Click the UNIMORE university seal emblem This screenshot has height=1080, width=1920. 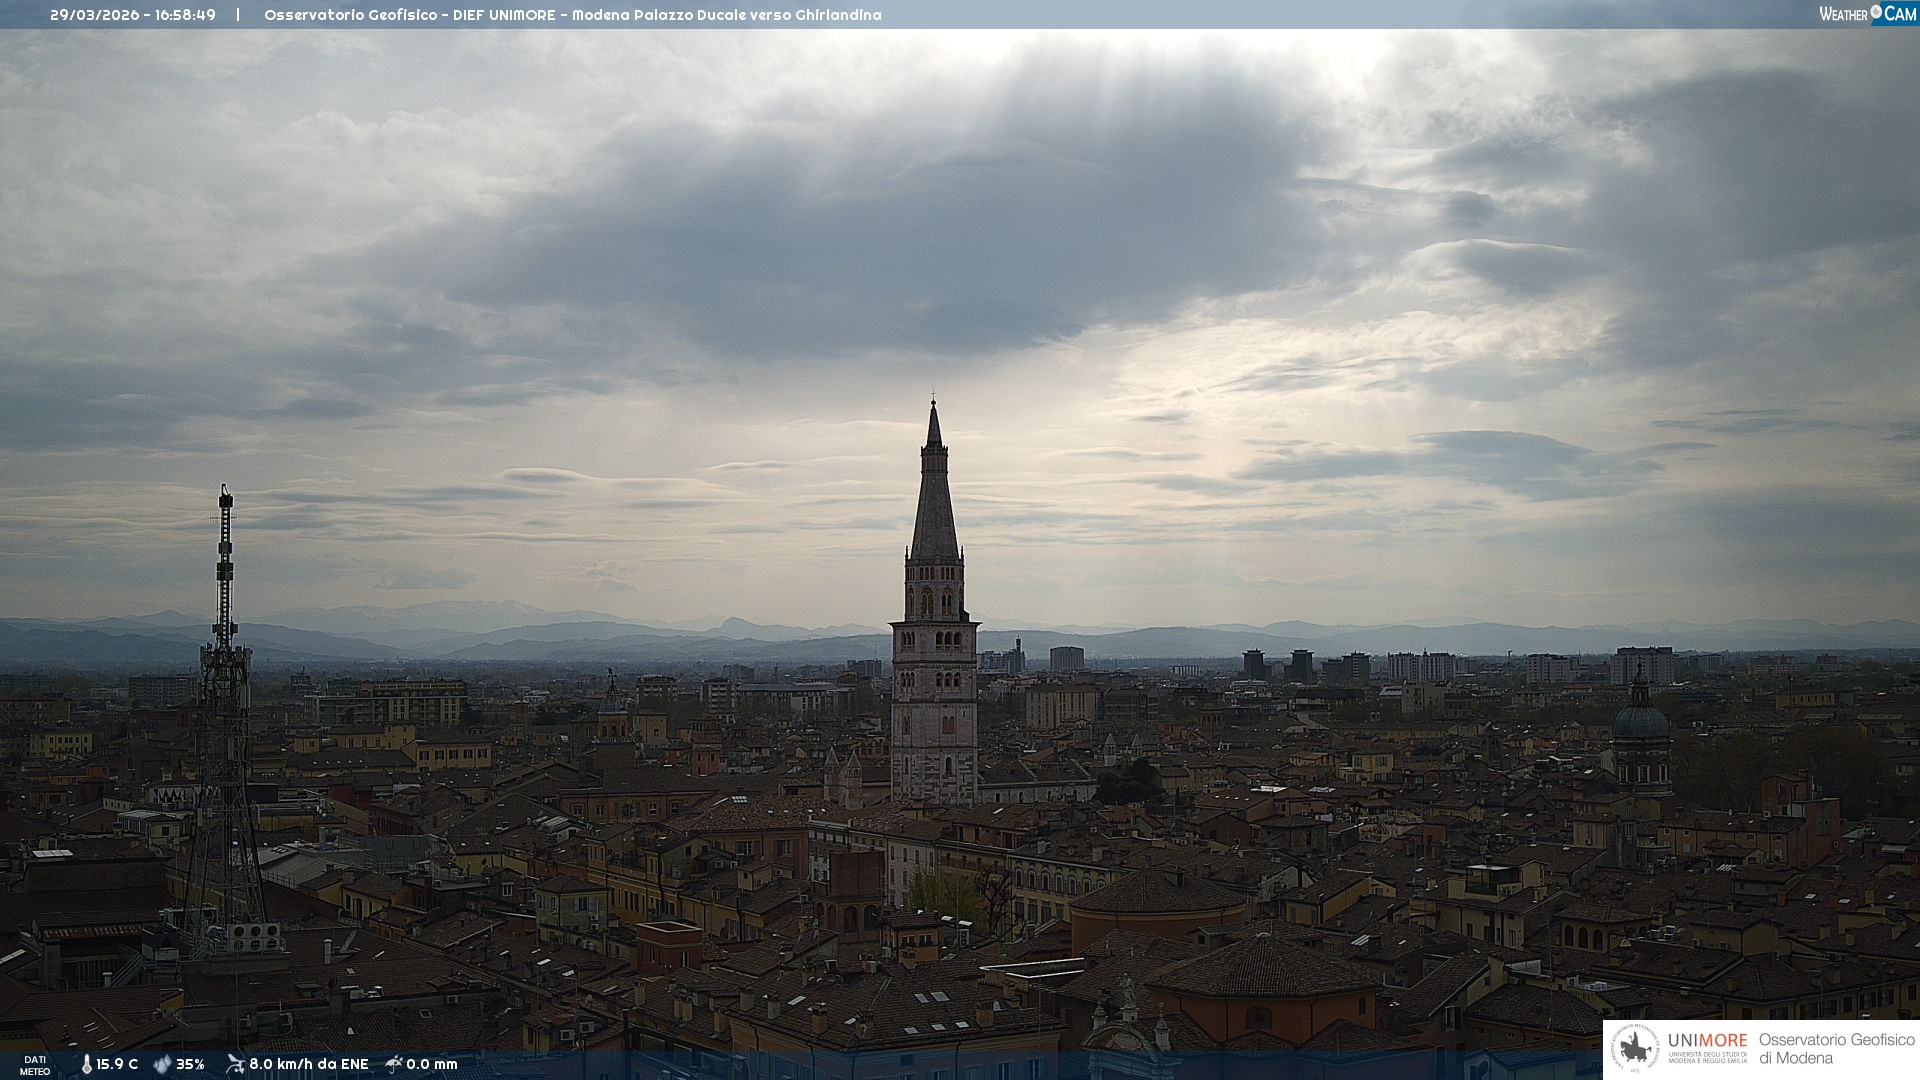pos(1636,1049)
